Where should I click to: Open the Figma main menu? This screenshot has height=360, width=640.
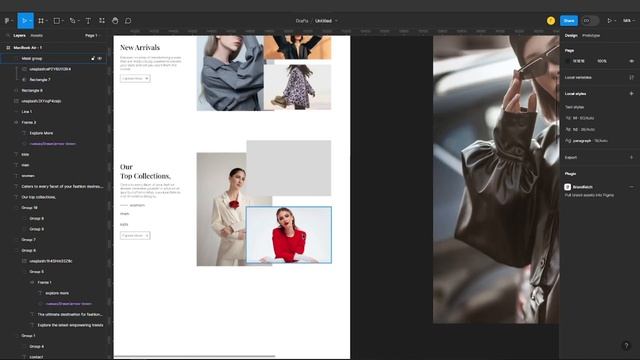coord(7,20)
